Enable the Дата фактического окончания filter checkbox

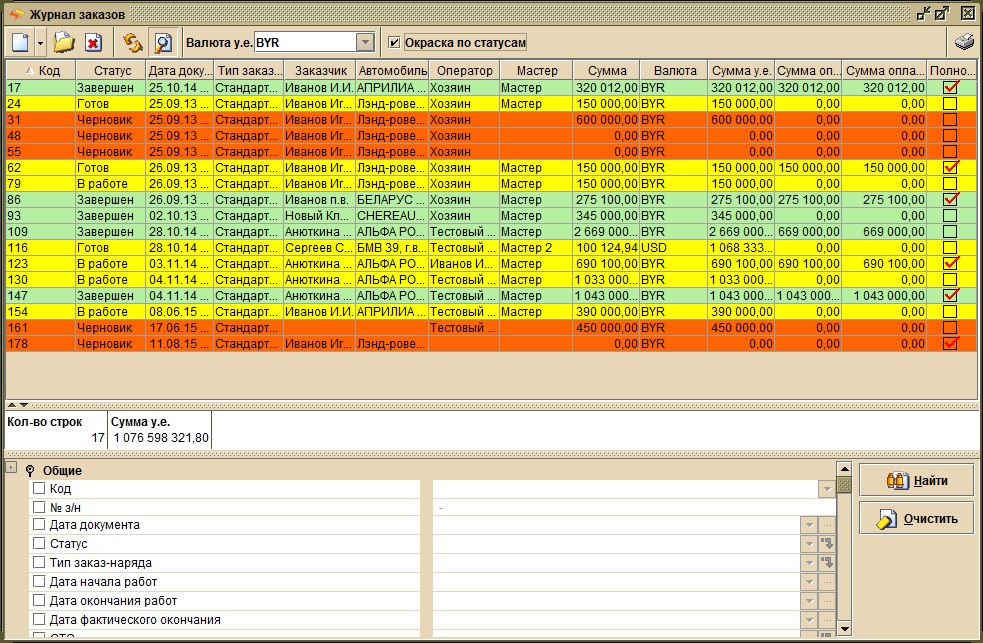[x=39, y=619]
